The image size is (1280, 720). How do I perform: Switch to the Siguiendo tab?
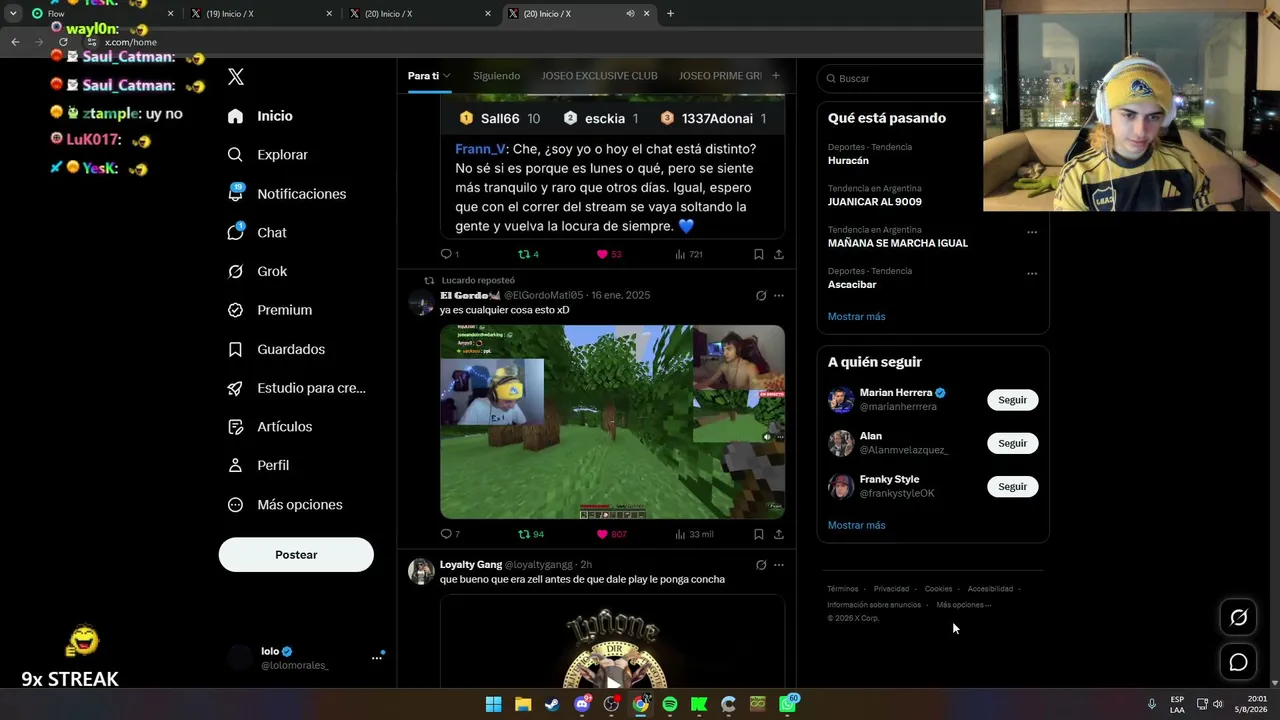tap(496, 76)
